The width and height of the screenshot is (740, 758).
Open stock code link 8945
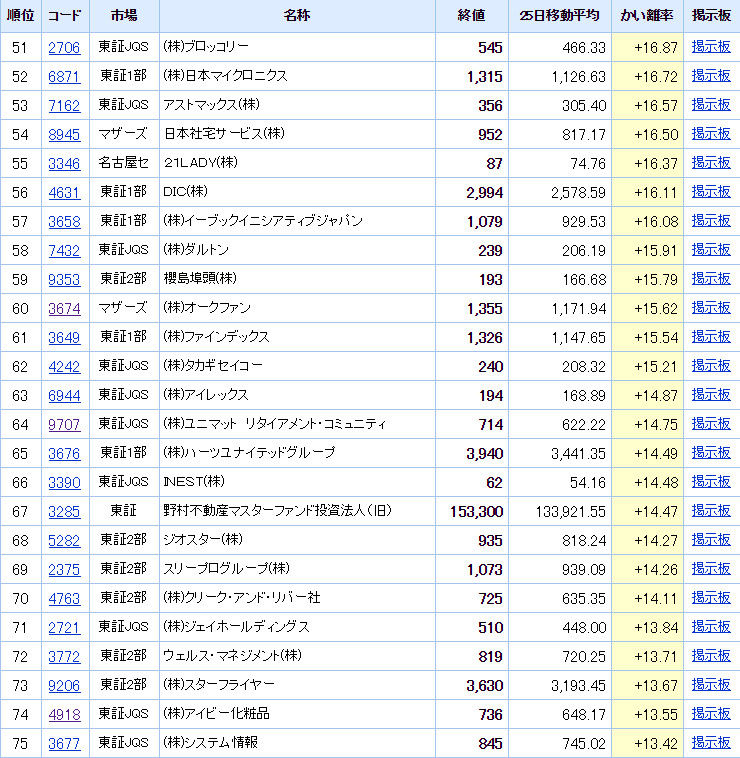(64, 134)
